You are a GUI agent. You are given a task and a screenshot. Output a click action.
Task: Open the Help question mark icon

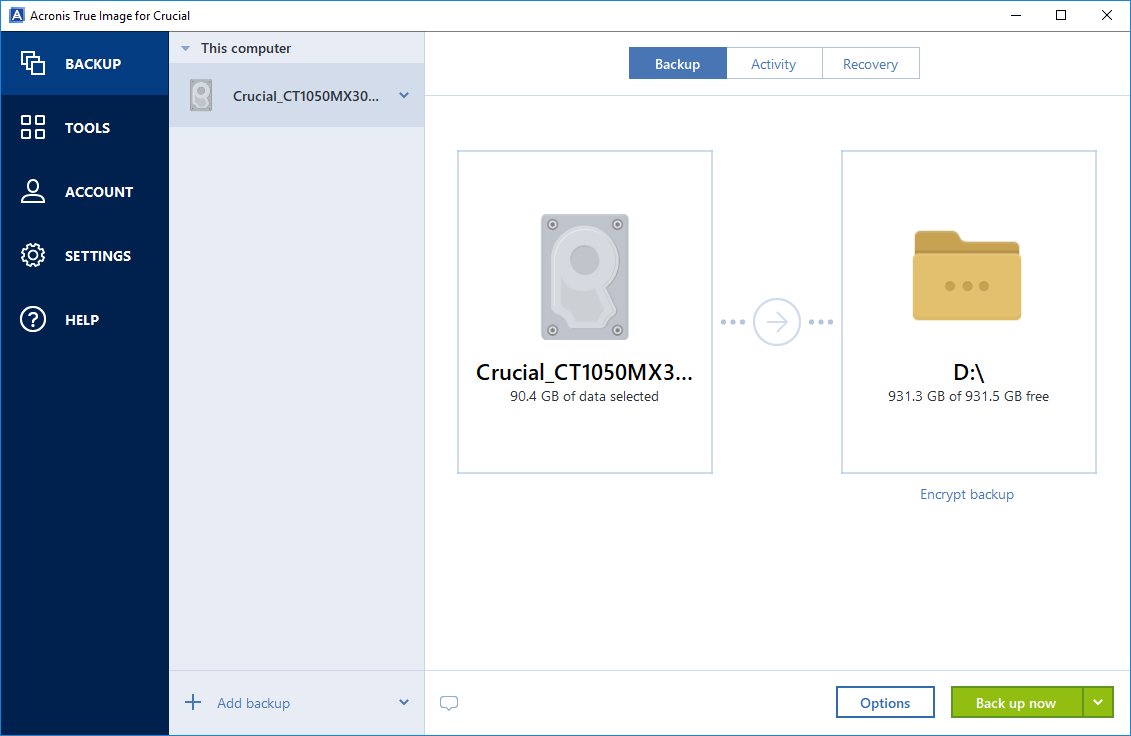[x=32, y=319]
